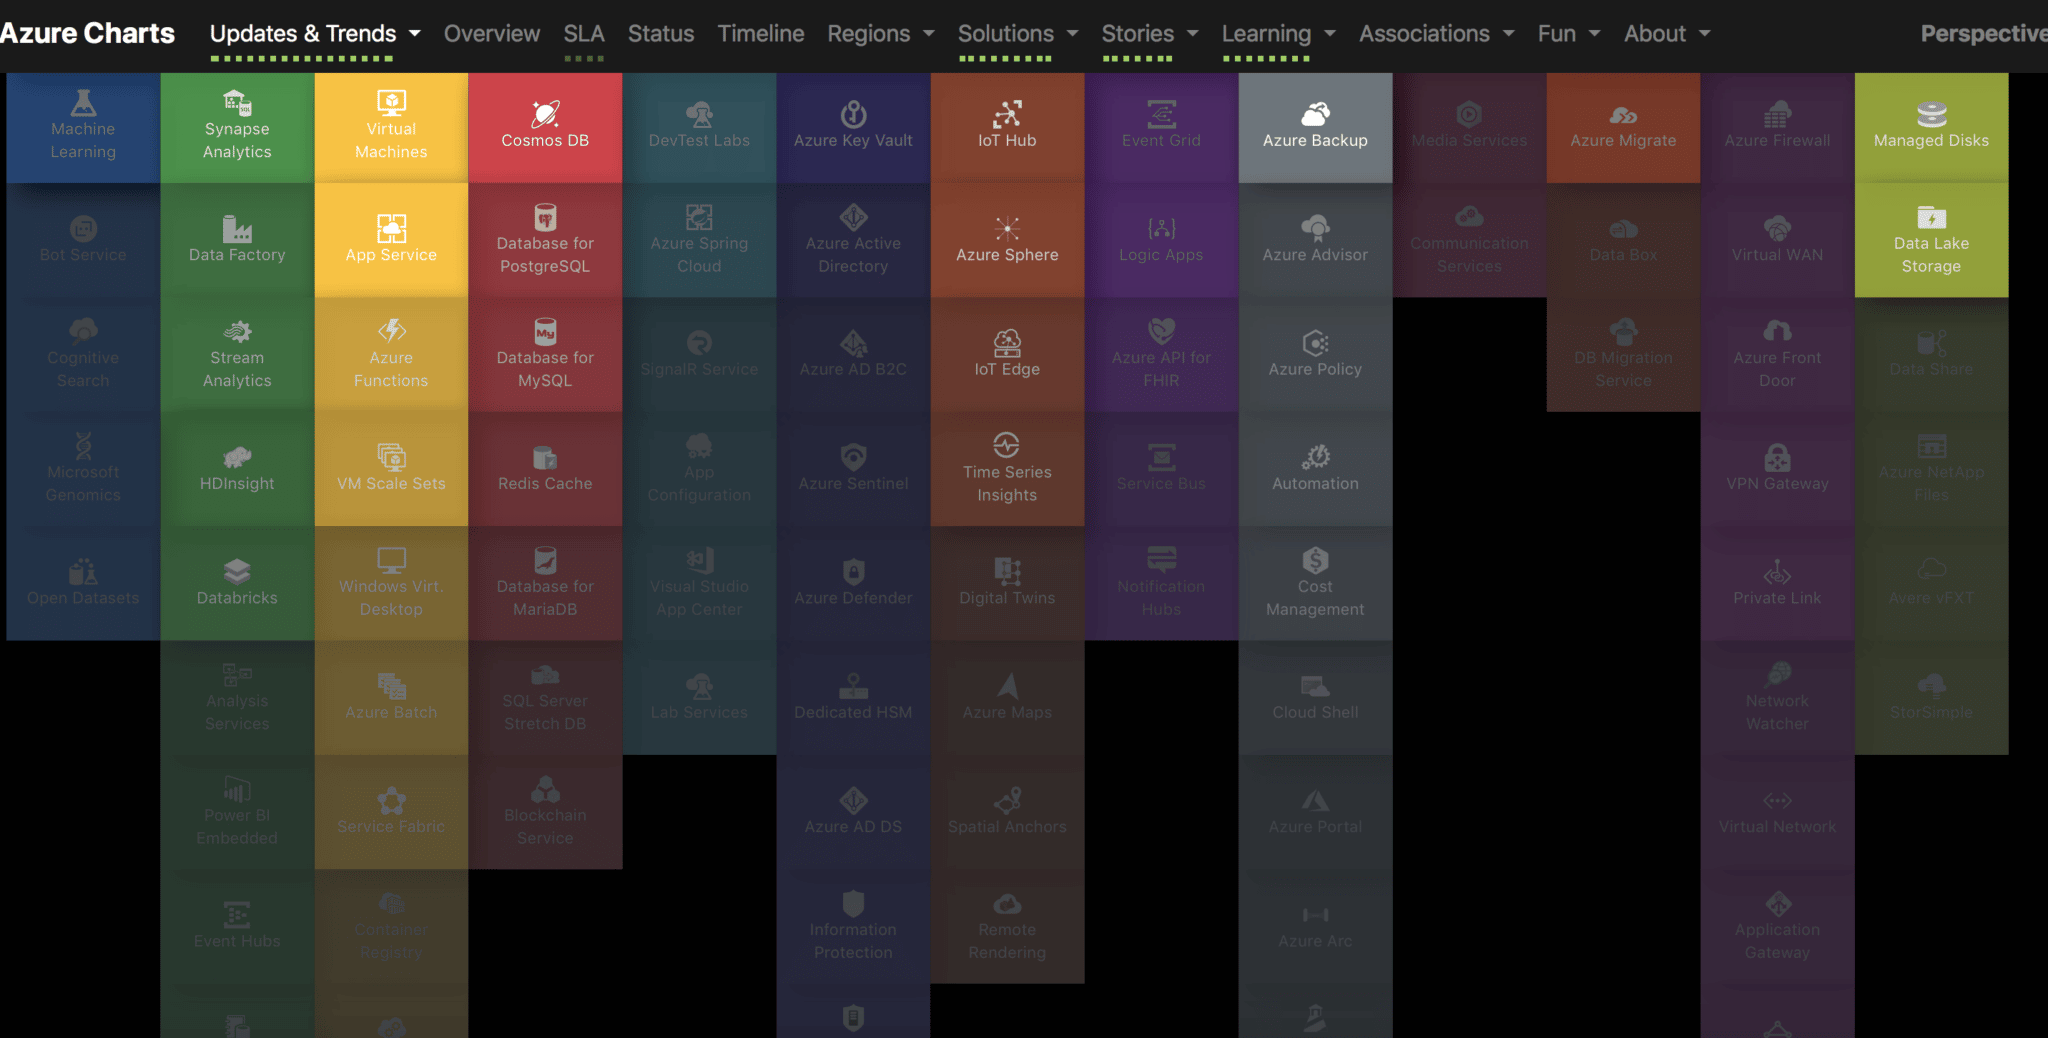The image size is (2048, 1038).
Task: Select the Digital Twins tile
Action: 1007,583
